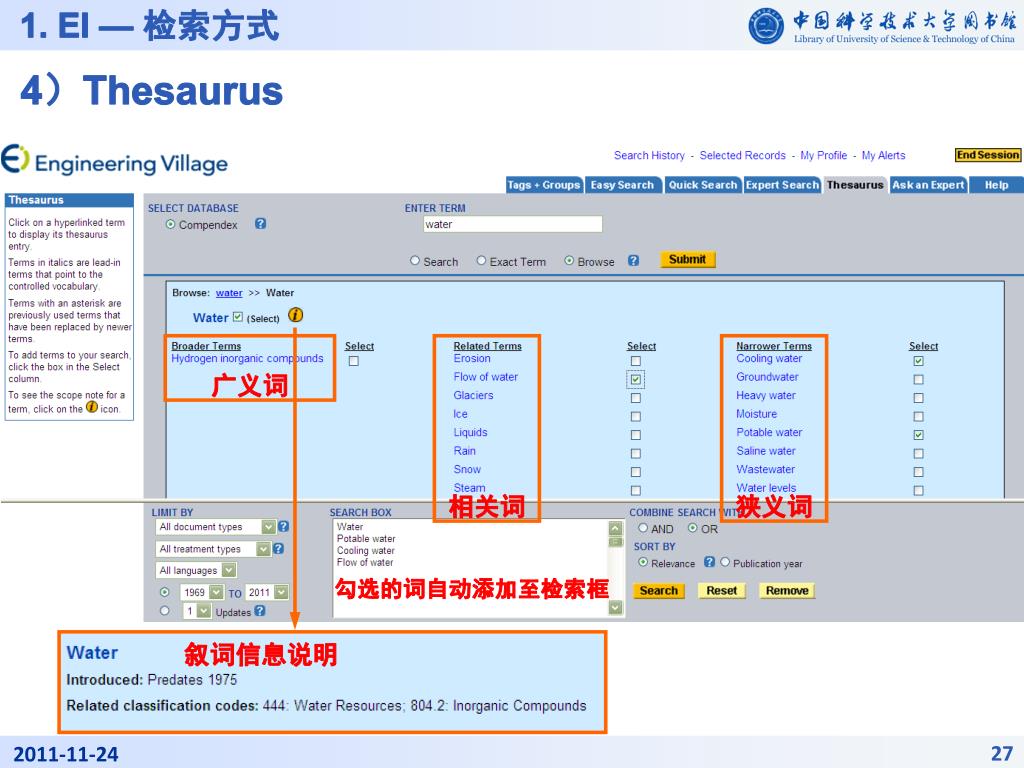Open help icon for document types
This screenshot has width=1024, height=768.
click(x=283, y=526)
